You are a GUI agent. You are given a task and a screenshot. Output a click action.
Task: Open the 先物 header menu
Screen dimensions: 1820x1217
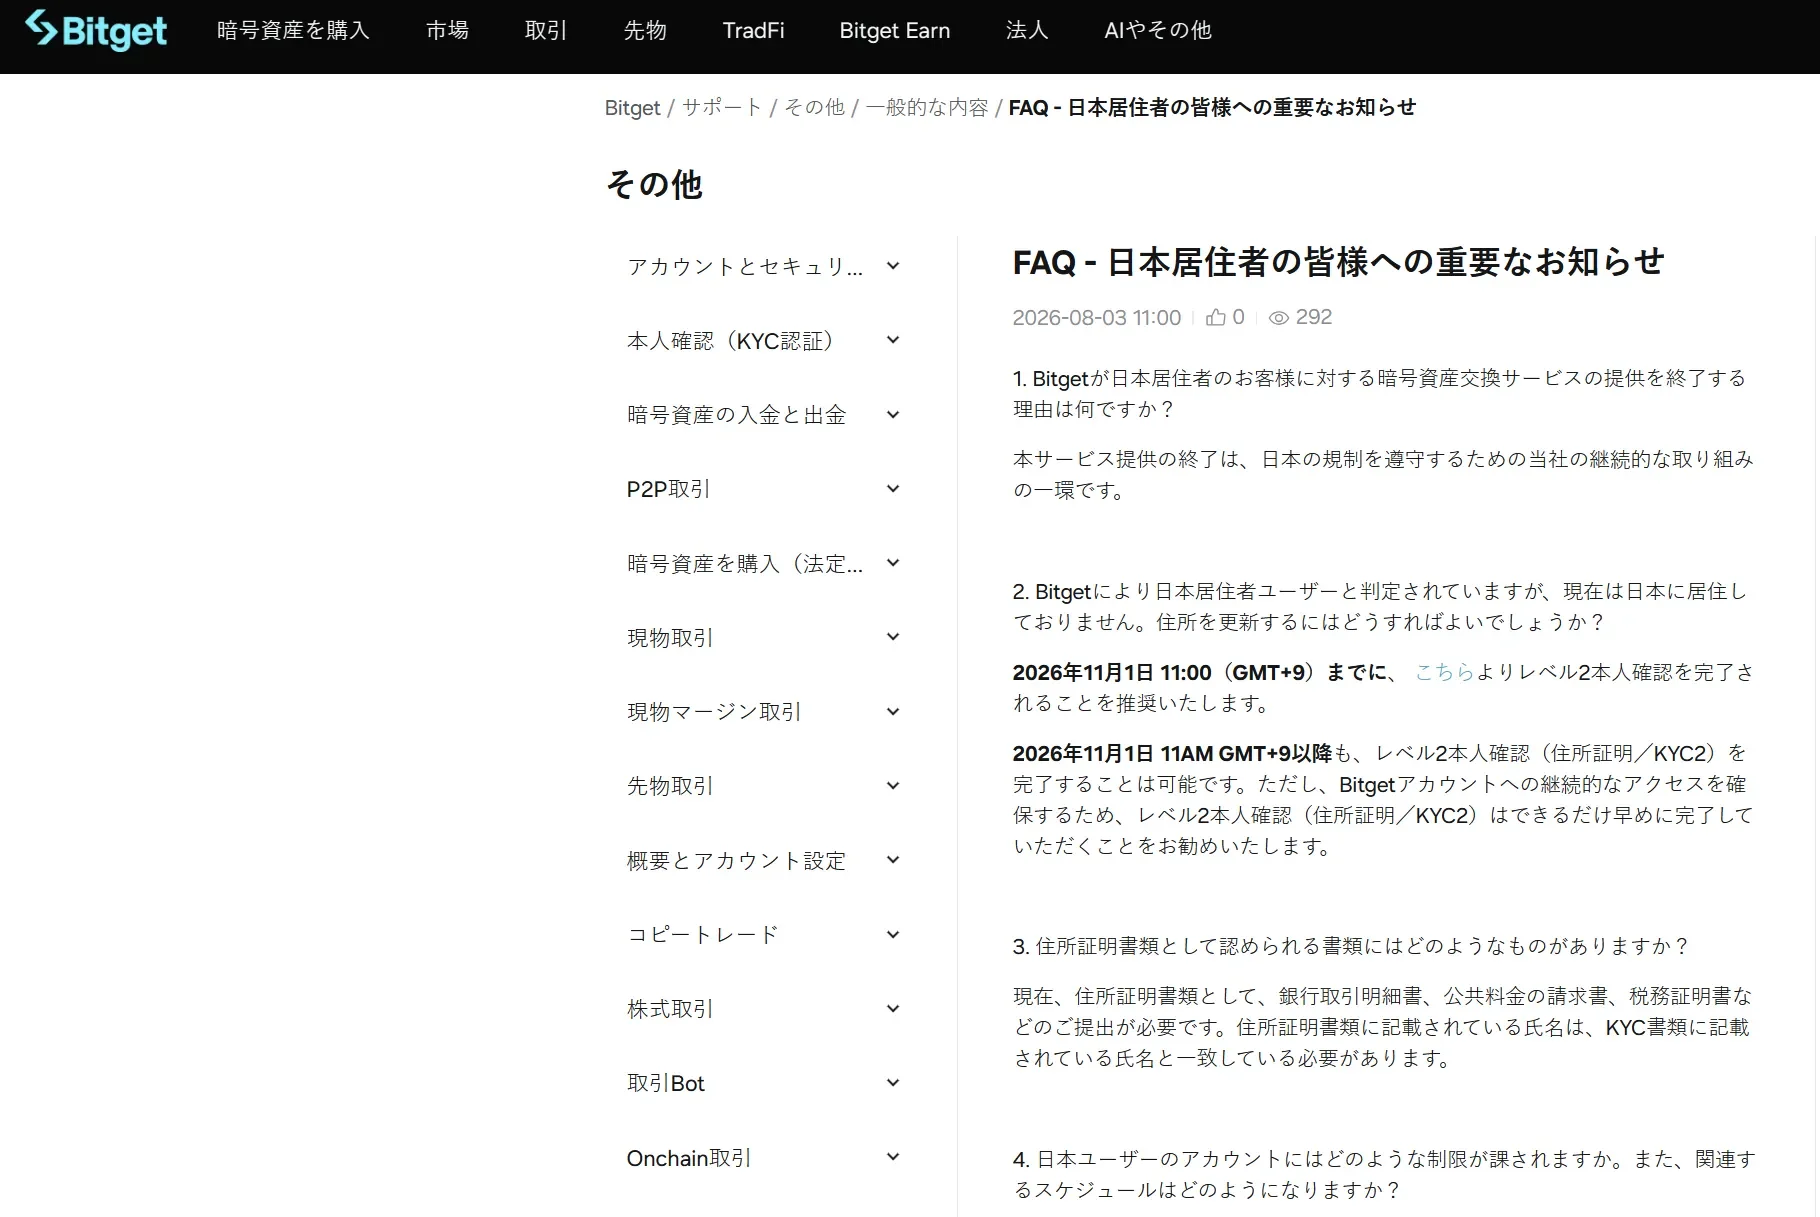(645, 30)
